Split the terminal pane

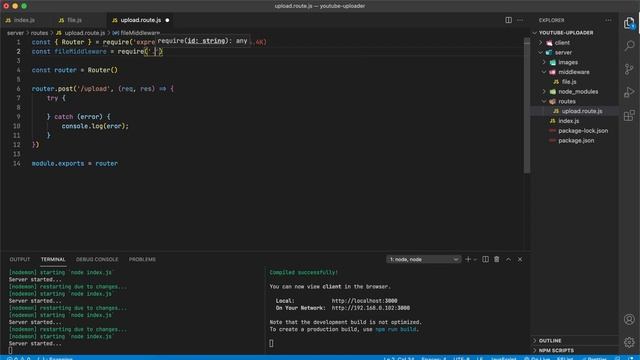[485, 259]
